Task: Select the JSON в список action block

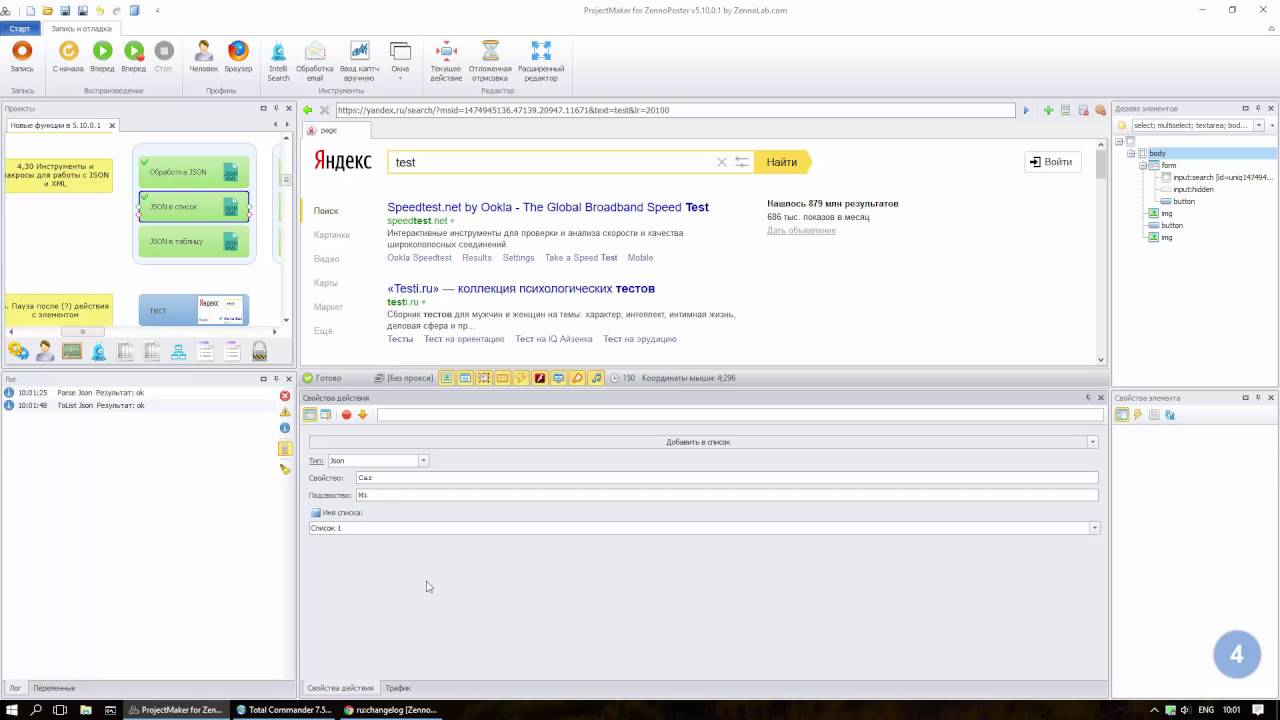Action: pos(194,207)
